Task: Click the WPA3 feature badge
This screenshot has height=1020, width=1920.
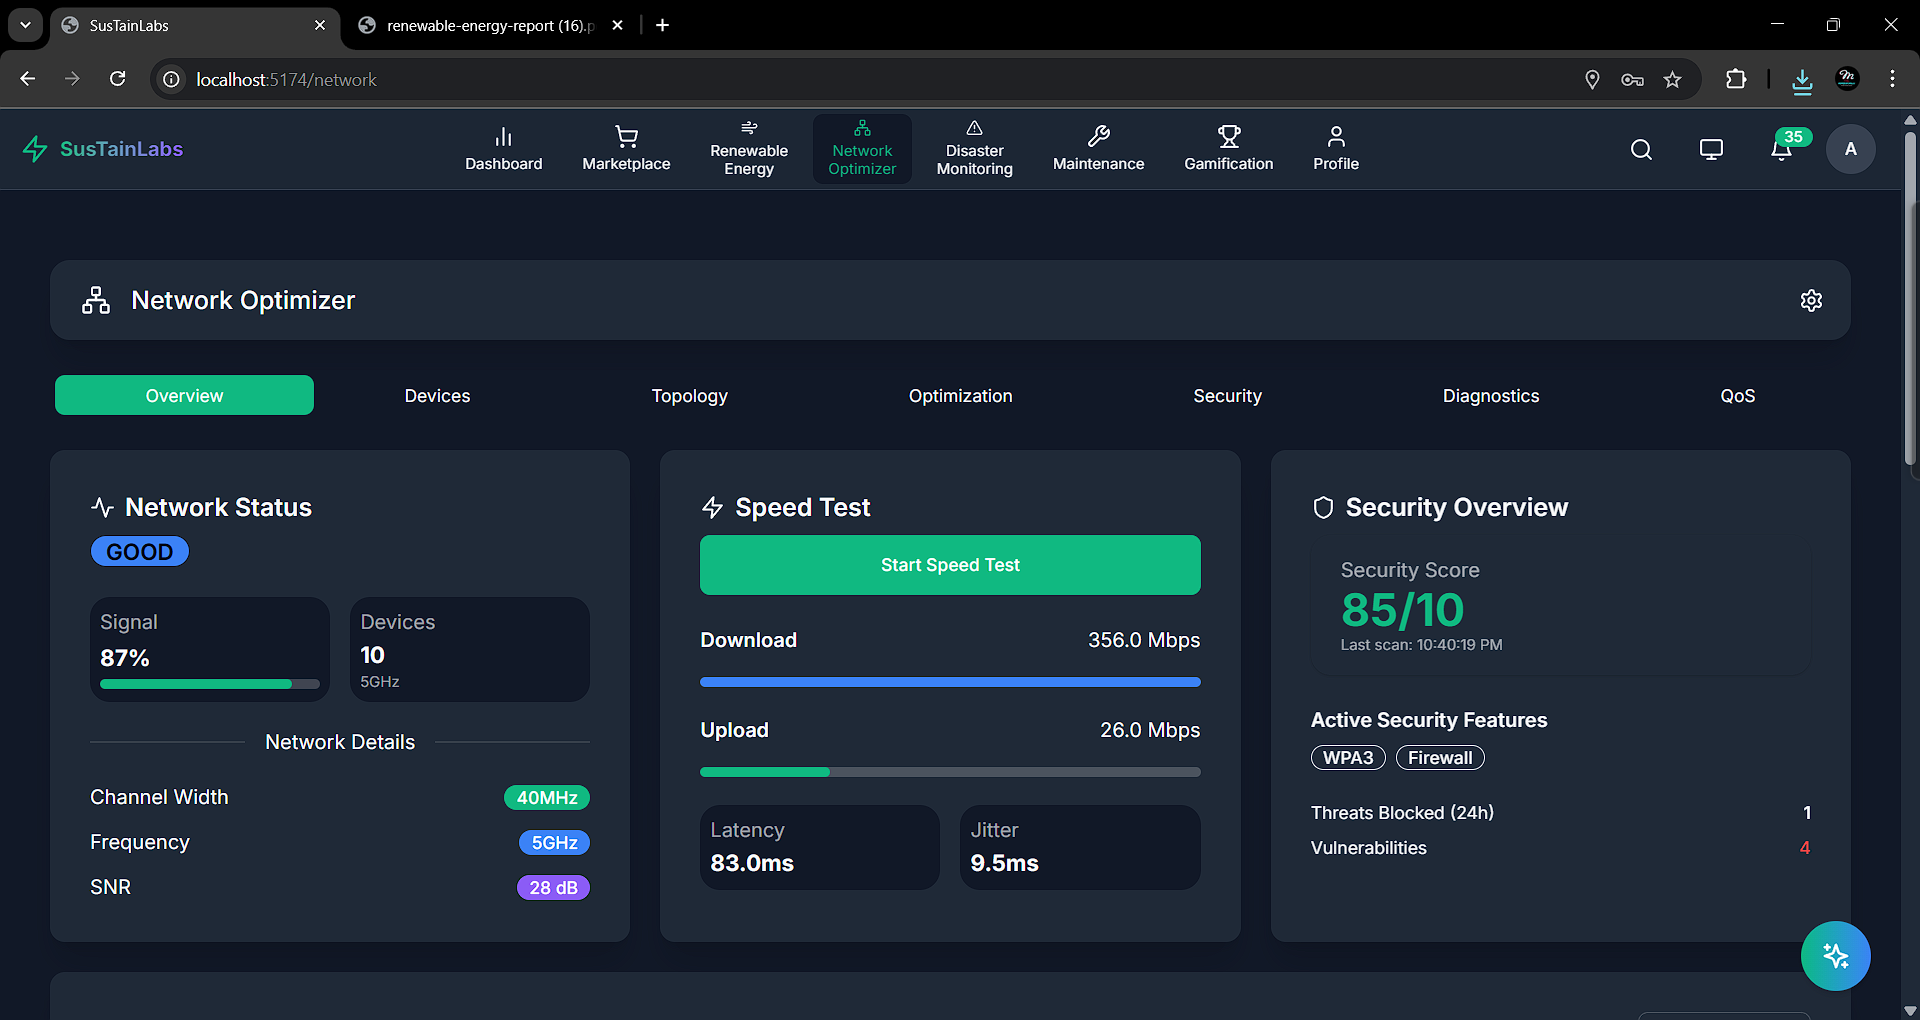Action: click(x=1348, y=758)
